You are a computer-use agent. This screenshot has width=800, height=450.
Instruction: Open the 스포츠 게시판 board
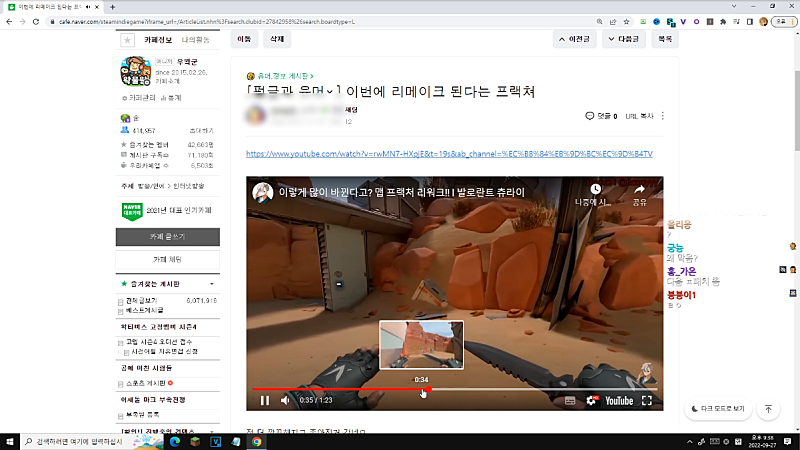click(x=145, y=383)
